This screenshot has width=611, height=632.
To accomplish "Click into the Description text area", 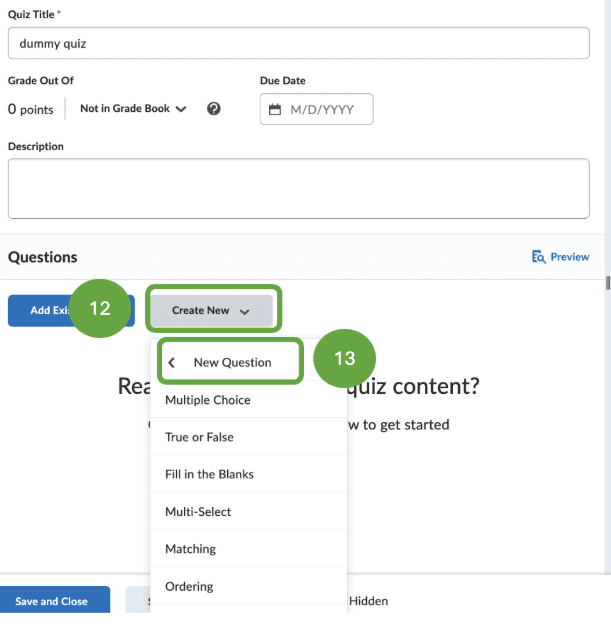I will pyautogui.click(x=299, y=189).
